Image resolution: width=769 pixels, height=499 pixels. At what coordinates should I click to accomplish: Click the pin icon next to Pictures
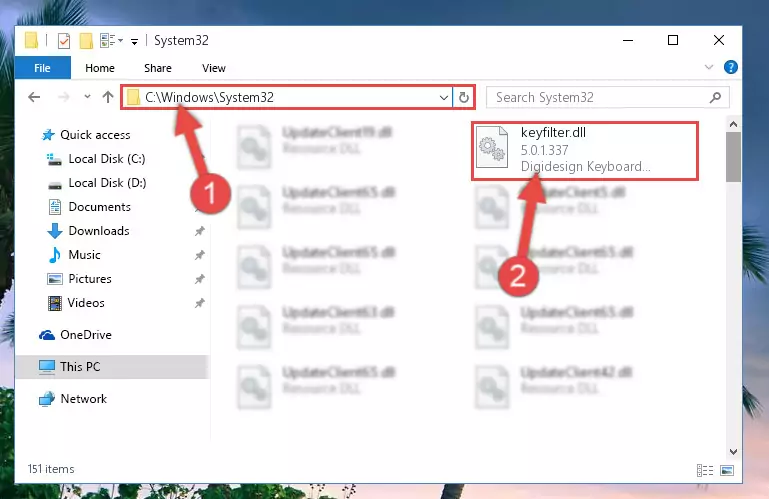coord(200,279)
